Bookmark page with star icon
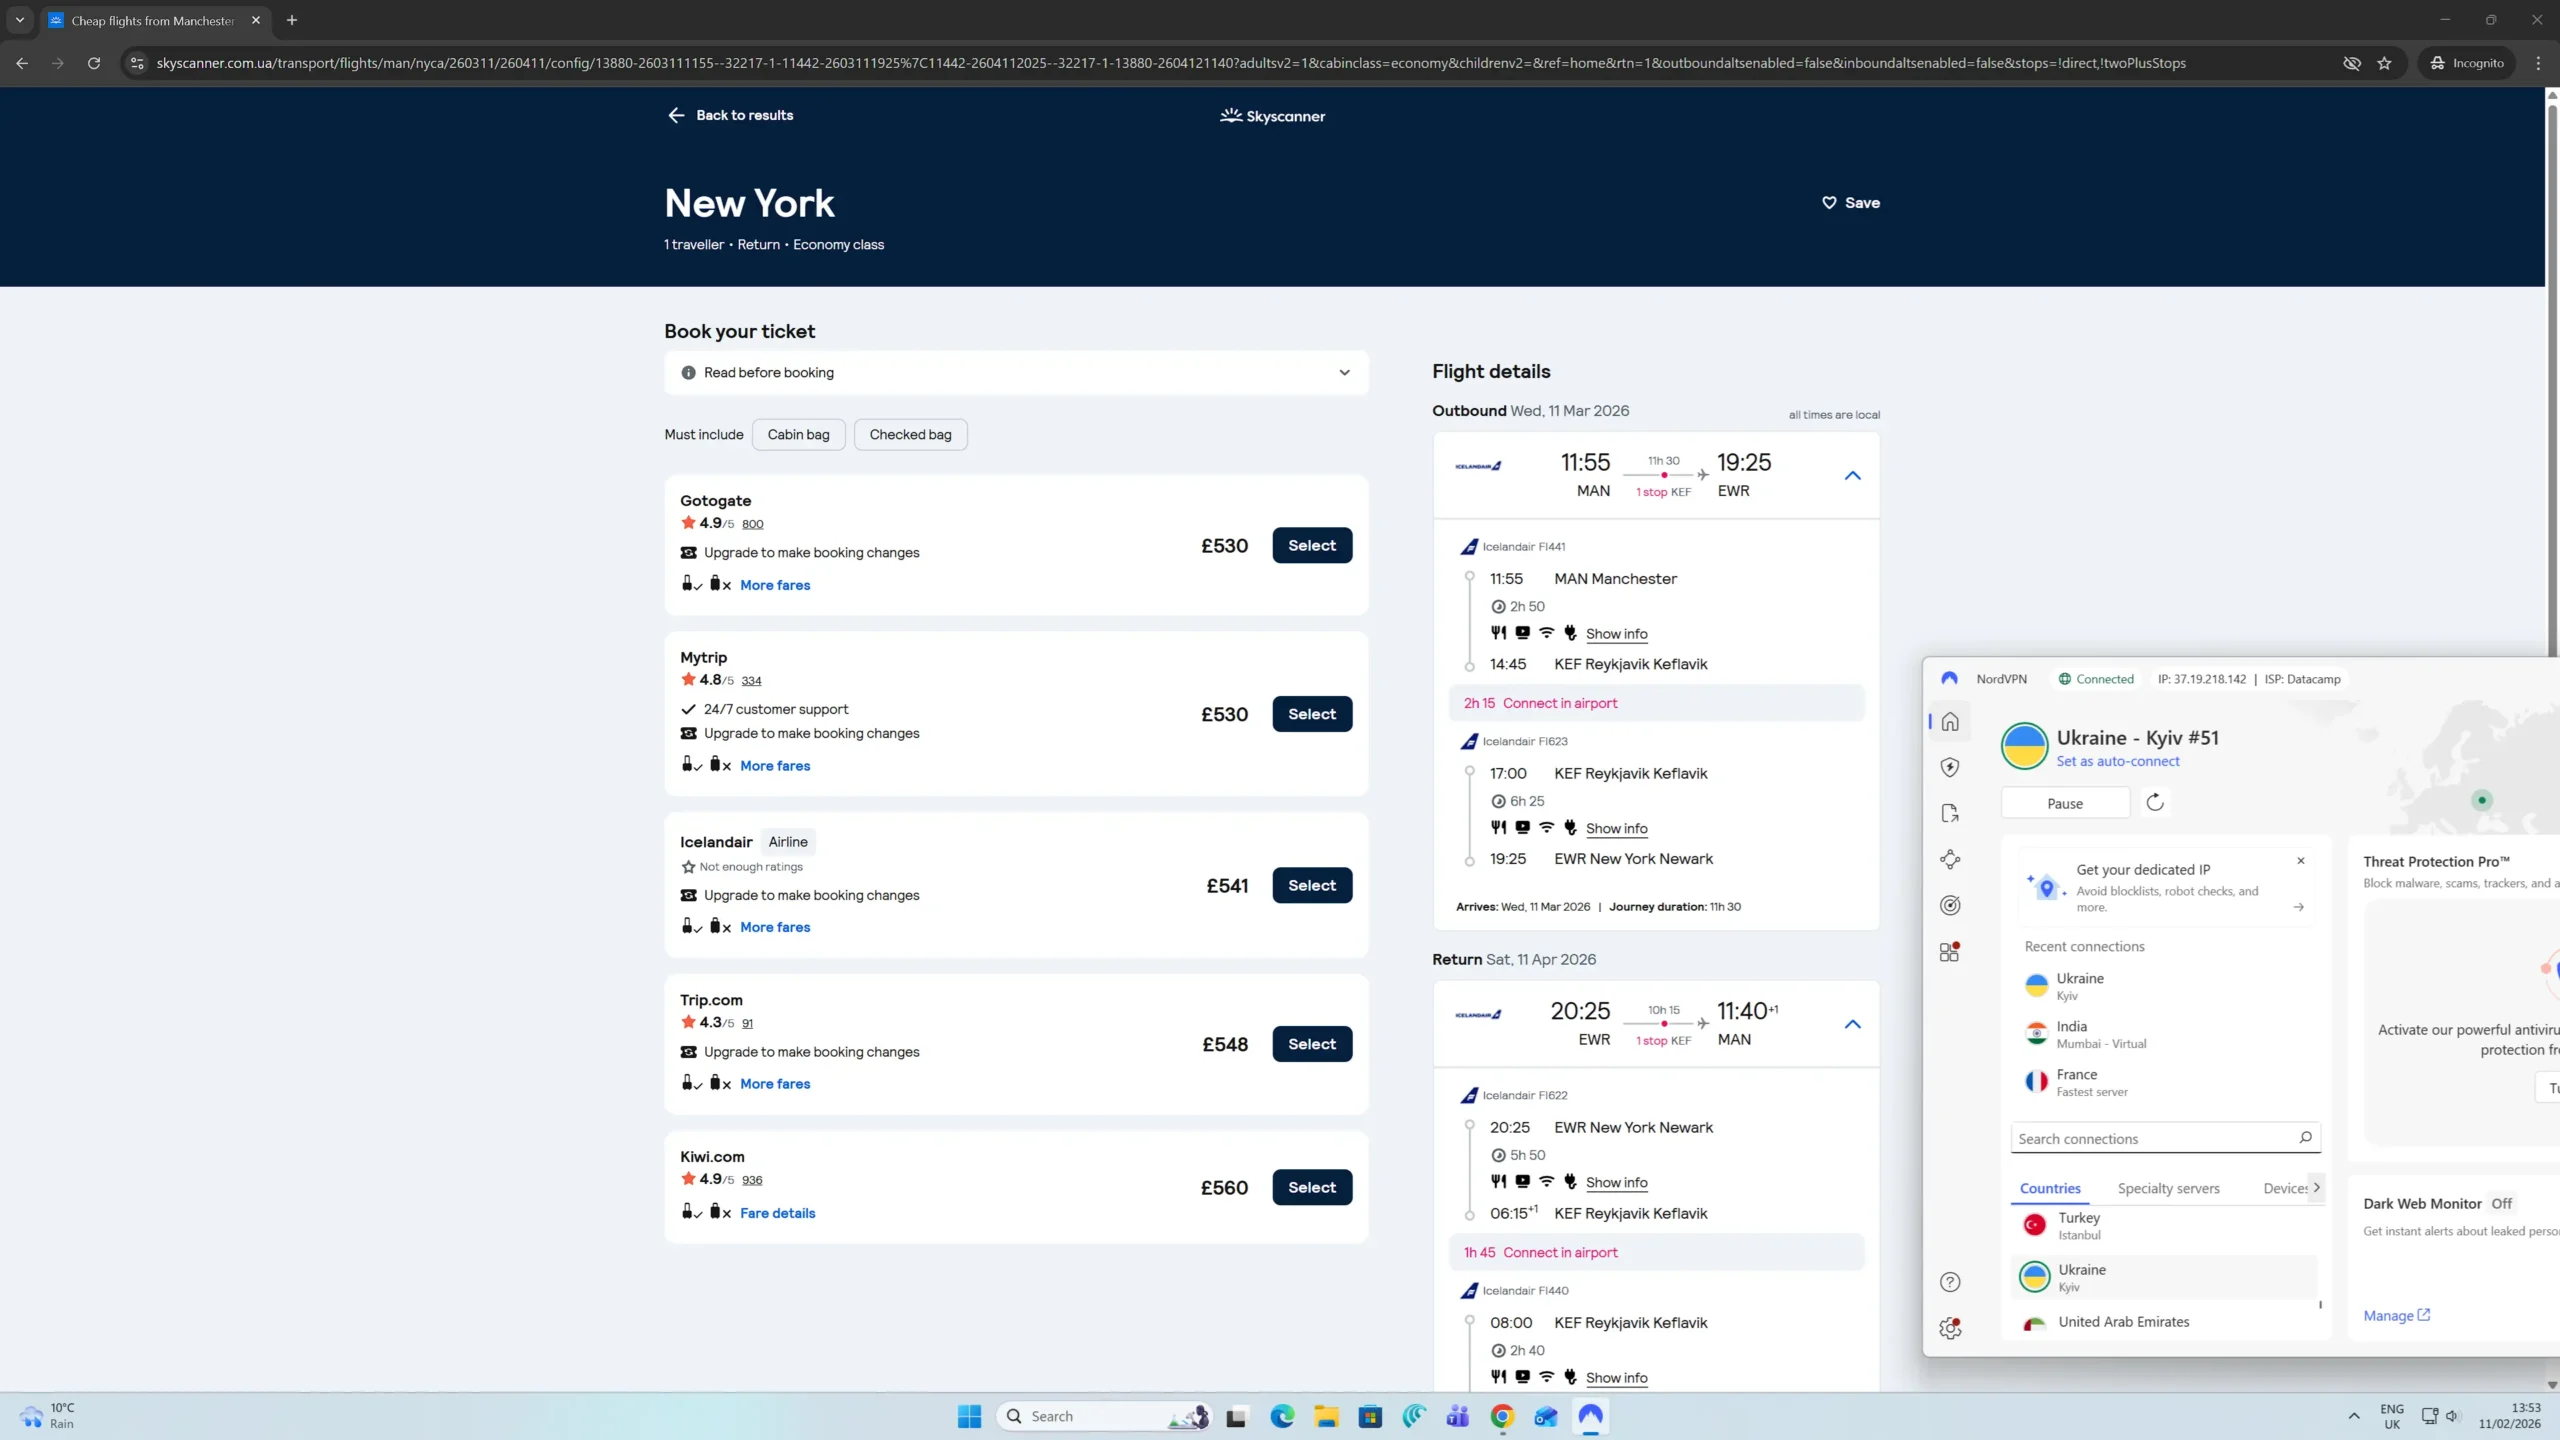 point(2385,63)
